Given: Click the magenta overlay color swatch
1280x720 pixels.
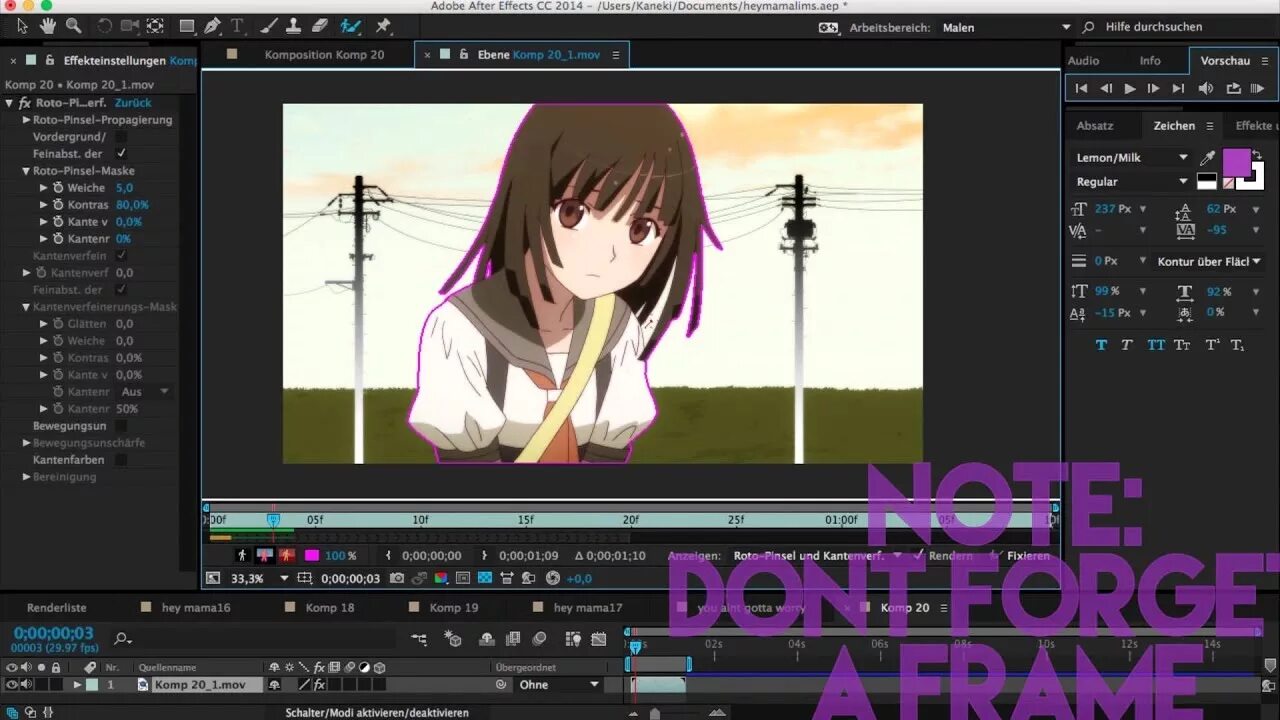Looking at the screenshot, I should tap(312, 555).
